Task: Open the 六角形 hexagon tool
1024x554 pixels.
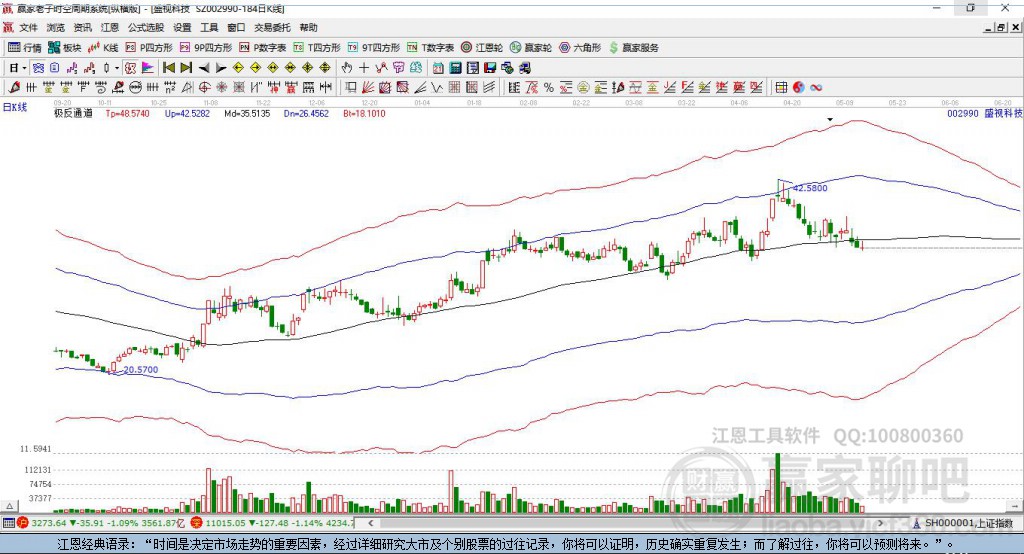Action: 580,48
